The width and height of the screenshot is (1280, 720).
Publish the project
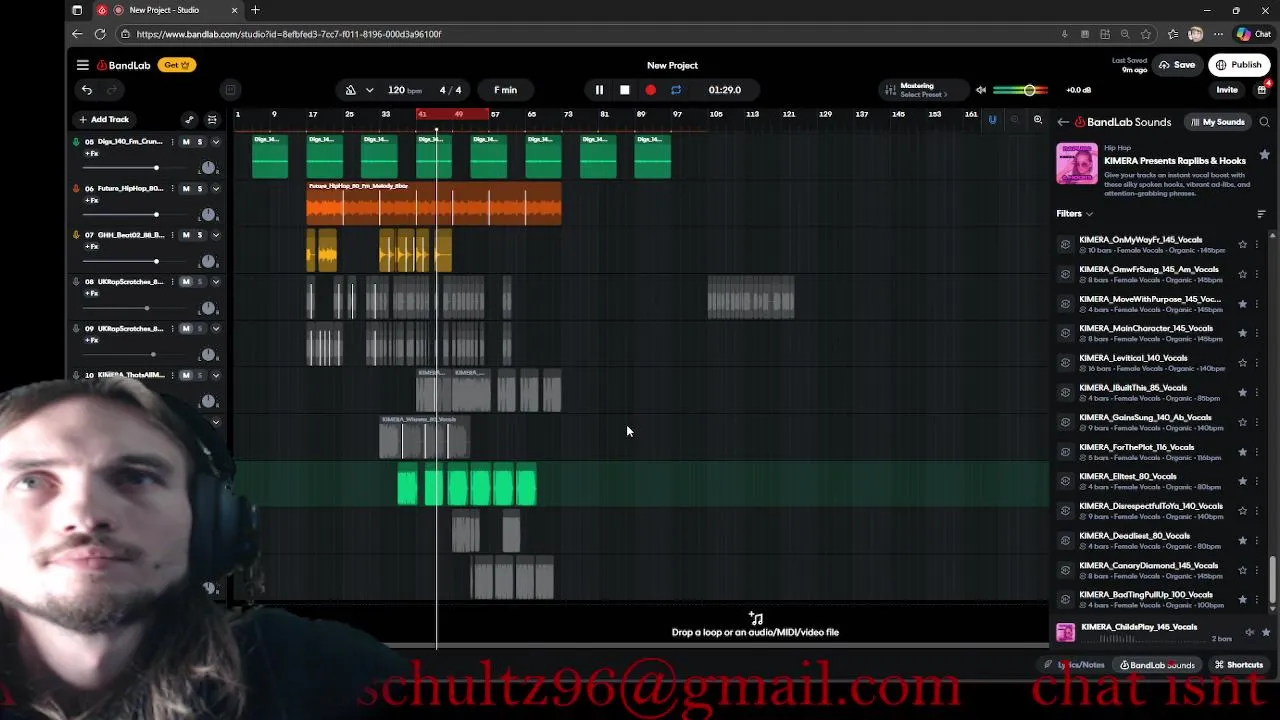click(x=1239, y=65)
